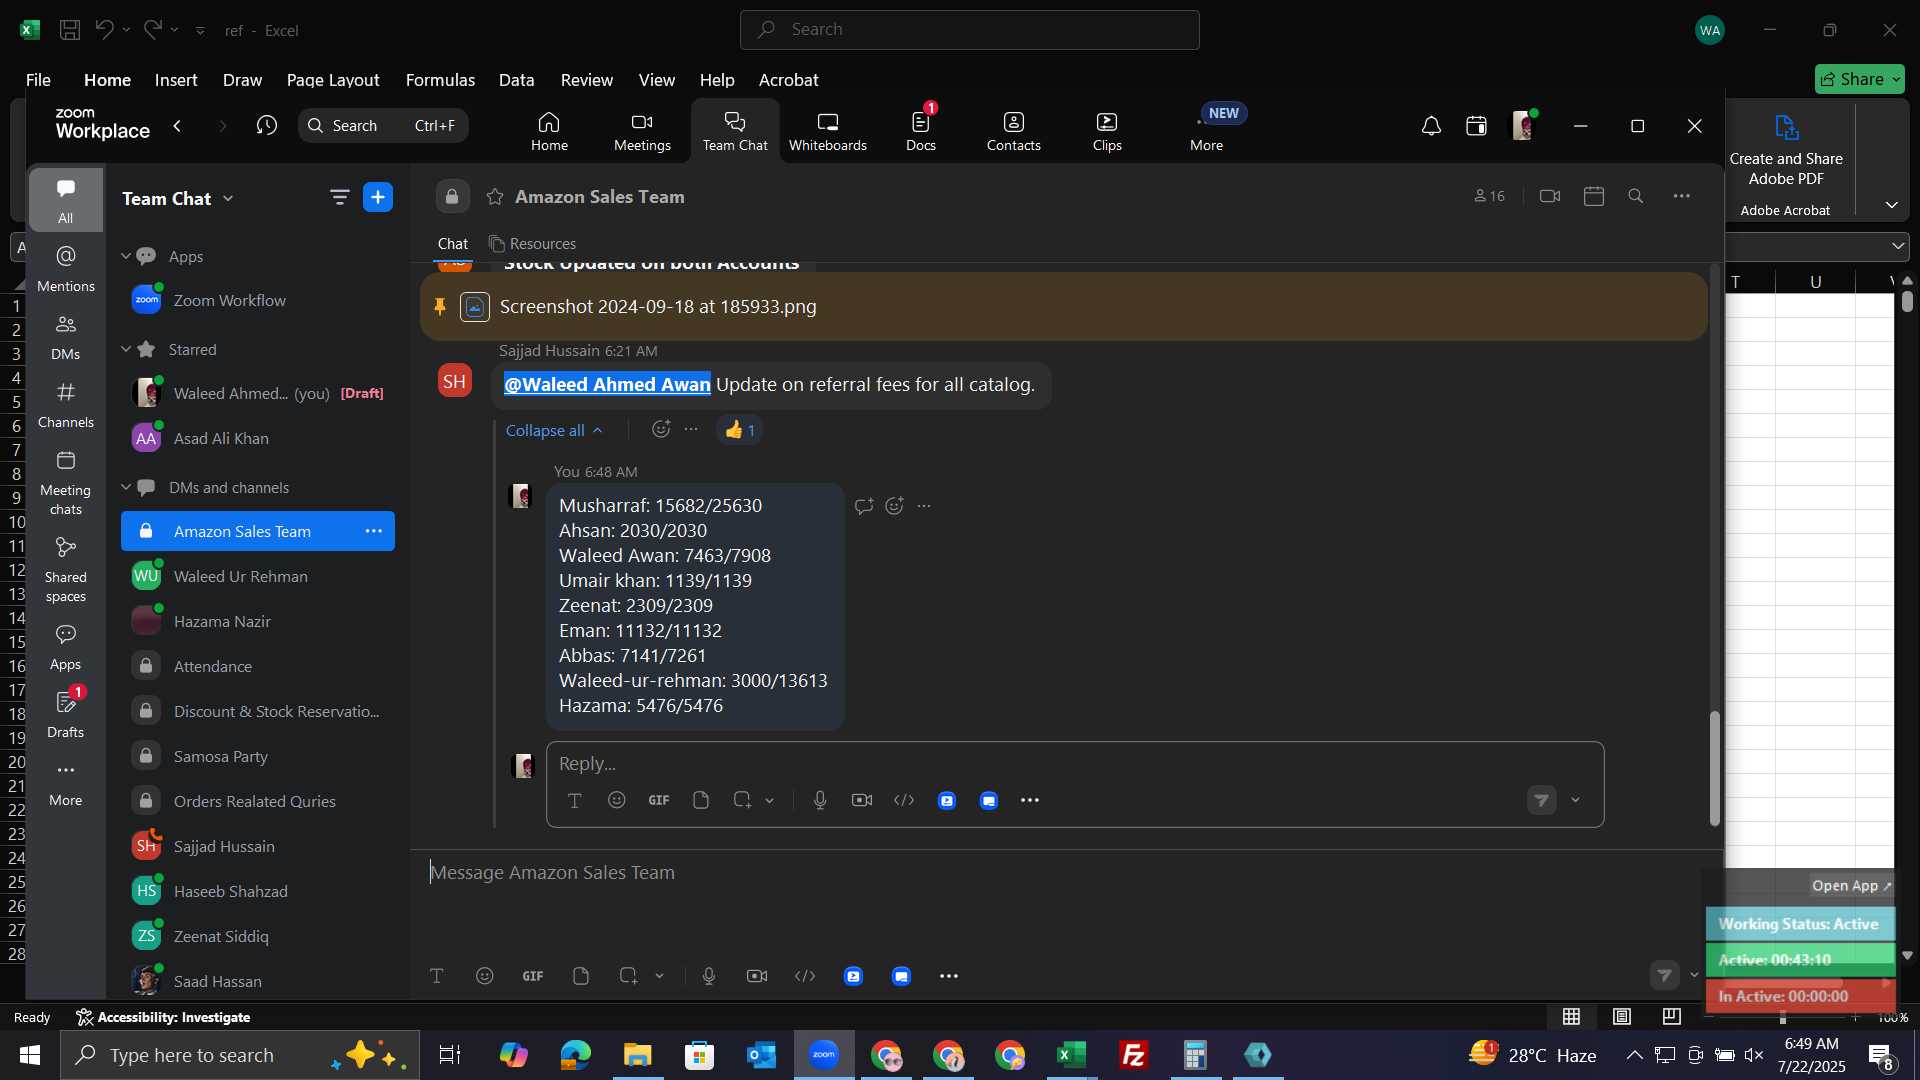Open Meeting chats in sidebar
1920x1080 pixels.
(x=66, y=483)
